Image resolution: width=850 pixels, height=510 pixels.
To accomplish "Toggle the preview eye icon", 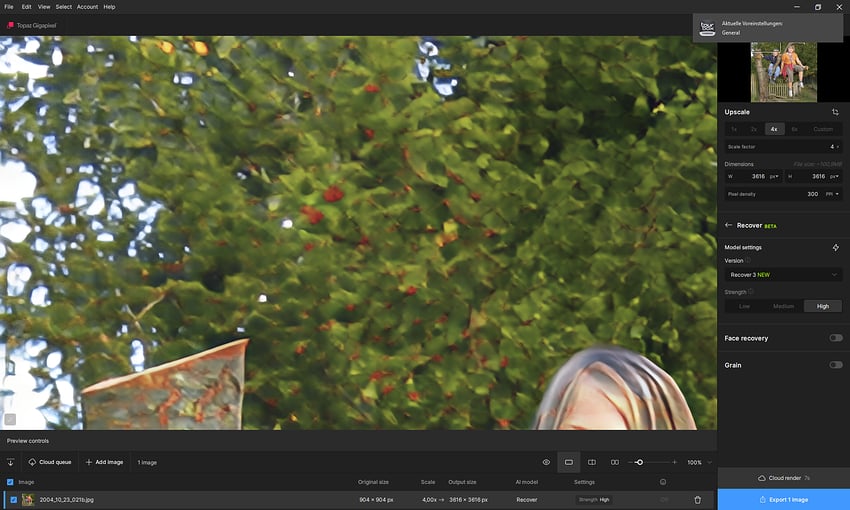I will pos(546,462).
